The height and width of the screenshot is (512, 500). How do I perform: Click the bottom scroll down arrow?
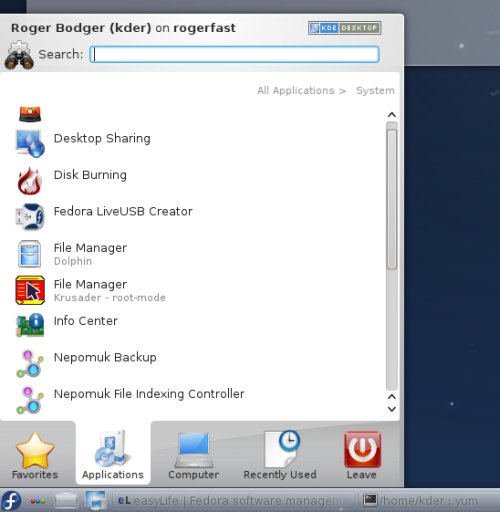click(392, 409)
